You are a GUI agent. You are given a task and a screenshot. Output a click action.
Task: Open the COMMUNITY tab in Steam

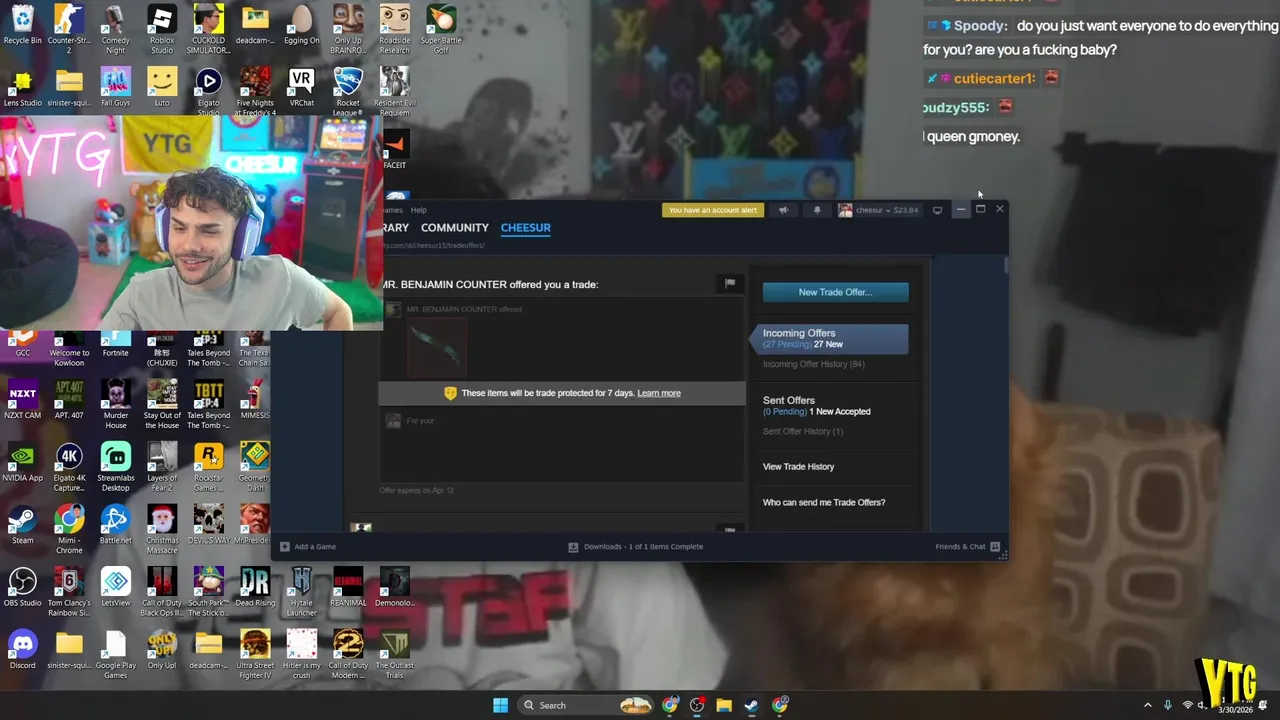[455, 228]
